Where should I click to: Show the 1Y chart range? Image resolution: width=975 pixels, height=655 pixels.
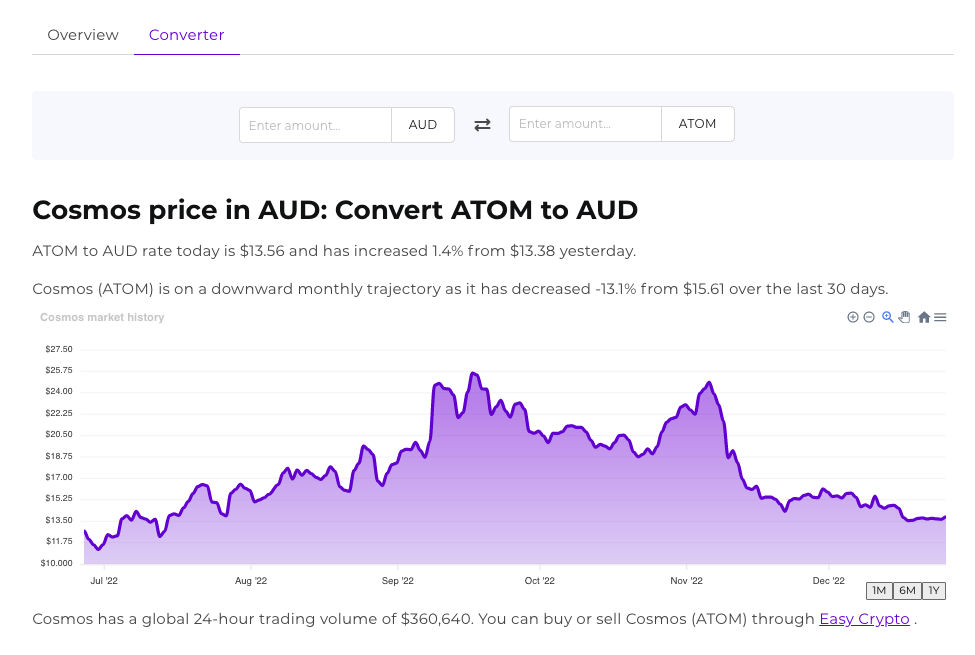934,590
